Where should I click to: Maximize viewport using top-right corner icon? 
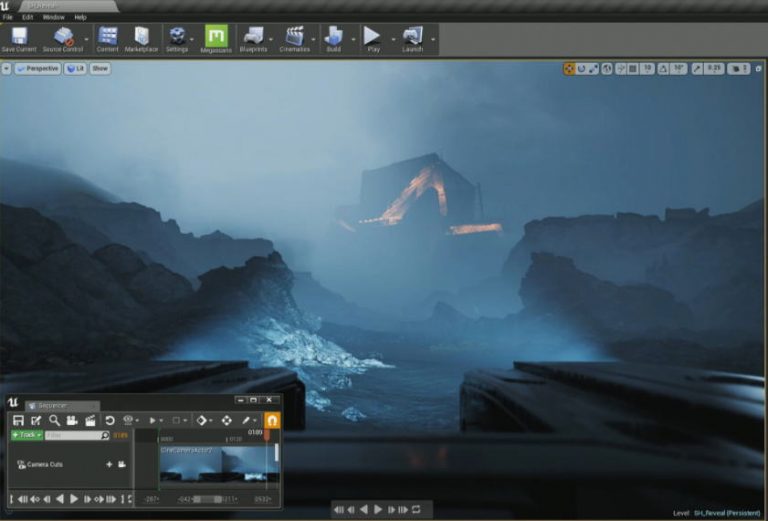(758, 69)
